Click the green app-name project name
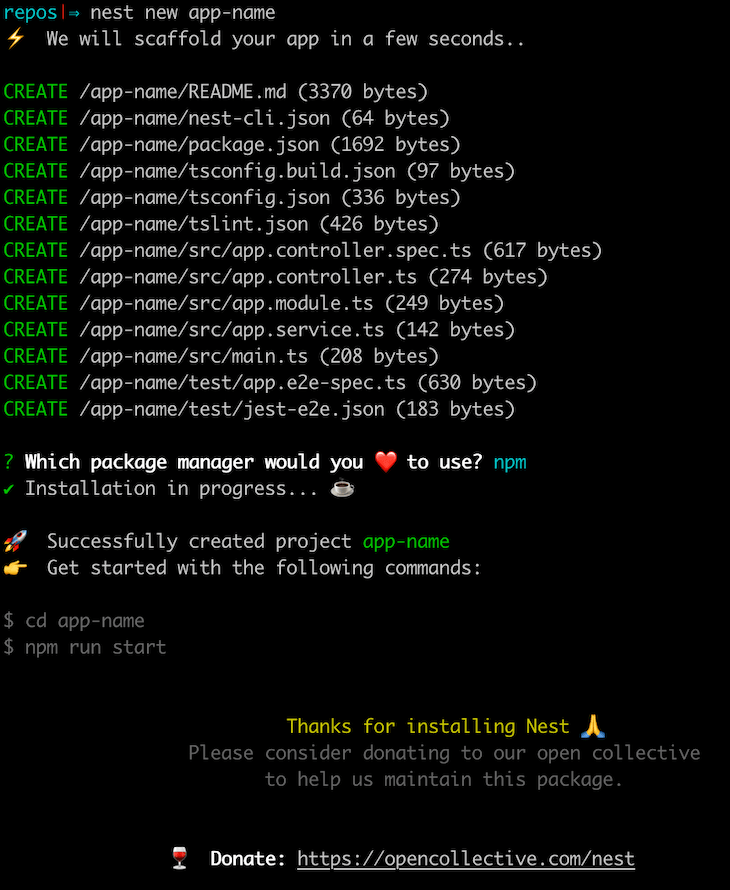Image resolution: width=730 pixels, height=890 pixels. [x=406, y=542]
